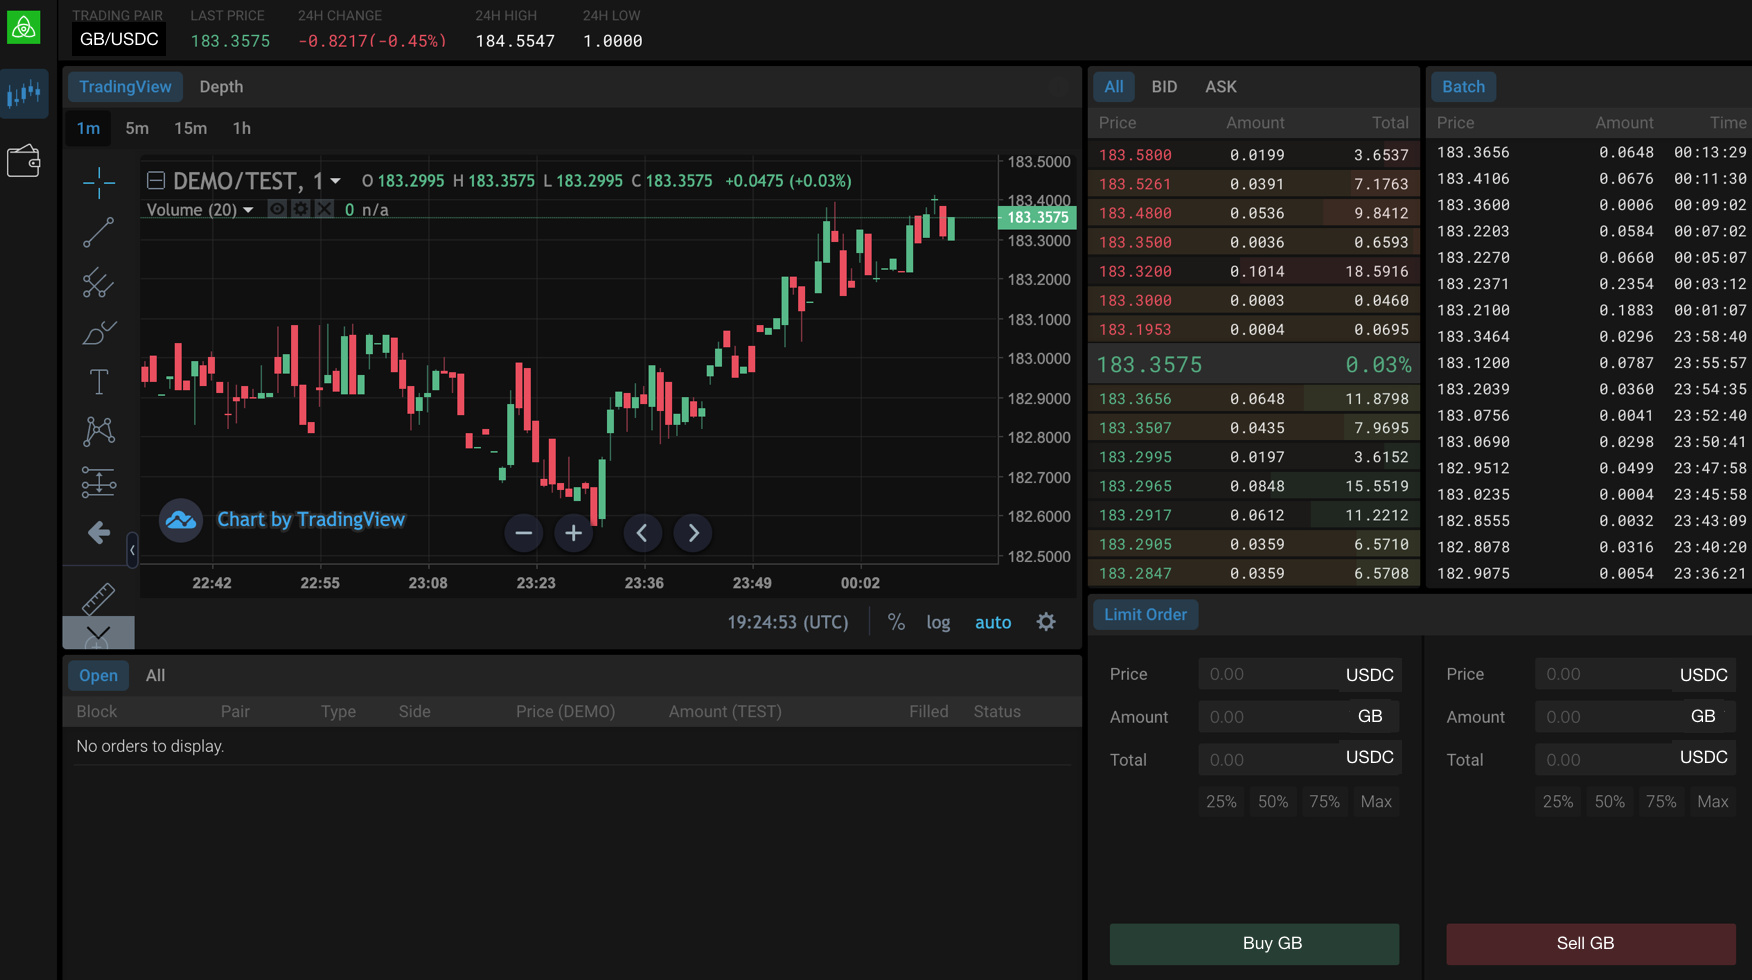The height and width of the screenshot is (980, 1752).
Task: Select bid order at price 183.3656
Action: coord(1253,399)
